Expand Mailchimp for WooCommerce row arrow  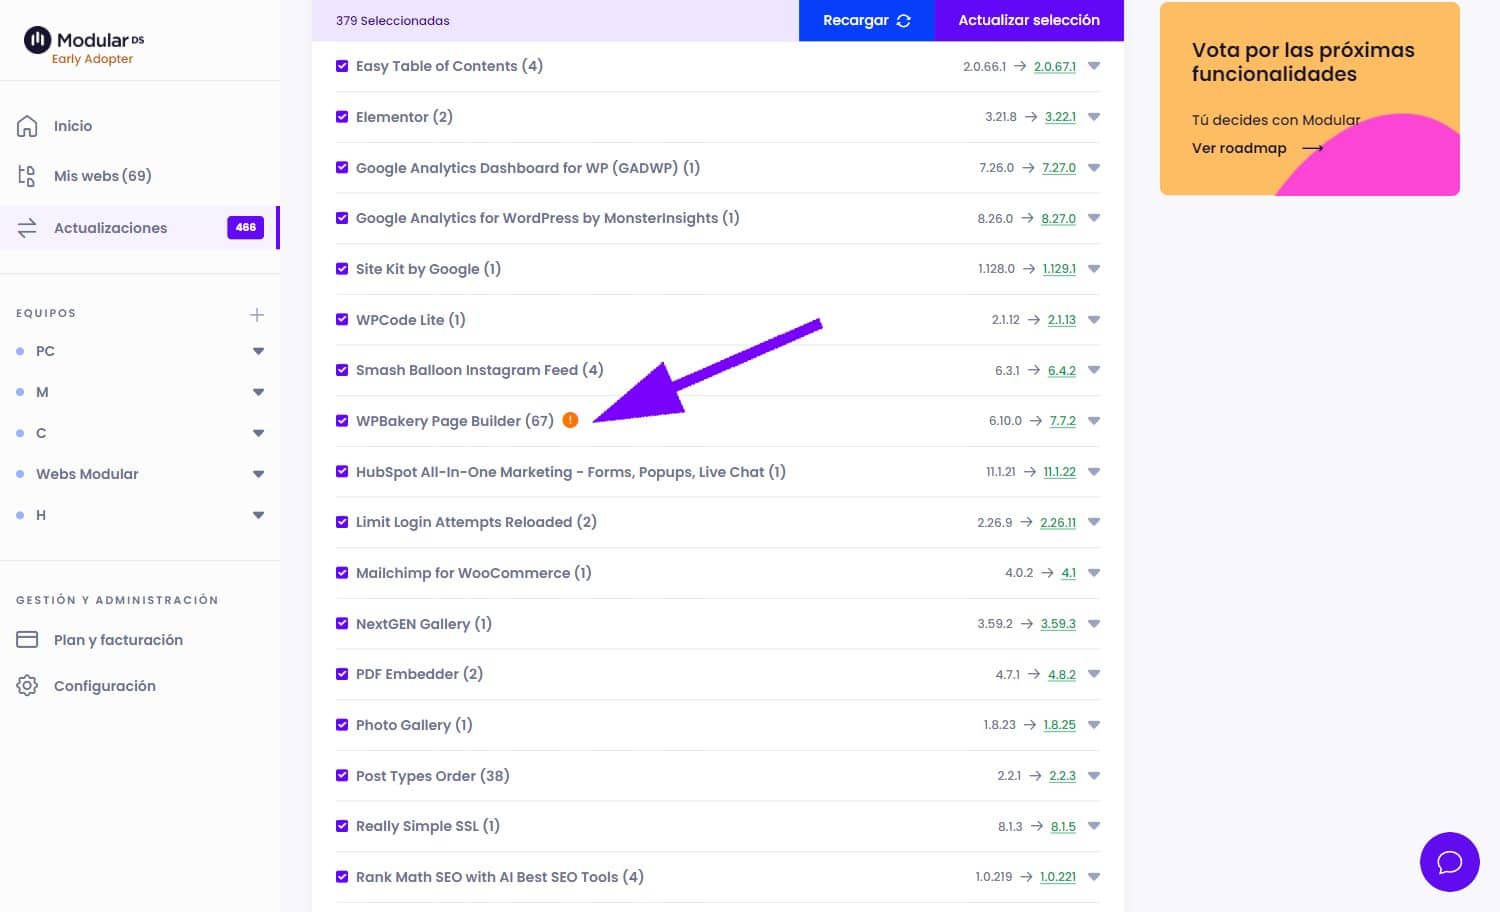[1094, 573]
